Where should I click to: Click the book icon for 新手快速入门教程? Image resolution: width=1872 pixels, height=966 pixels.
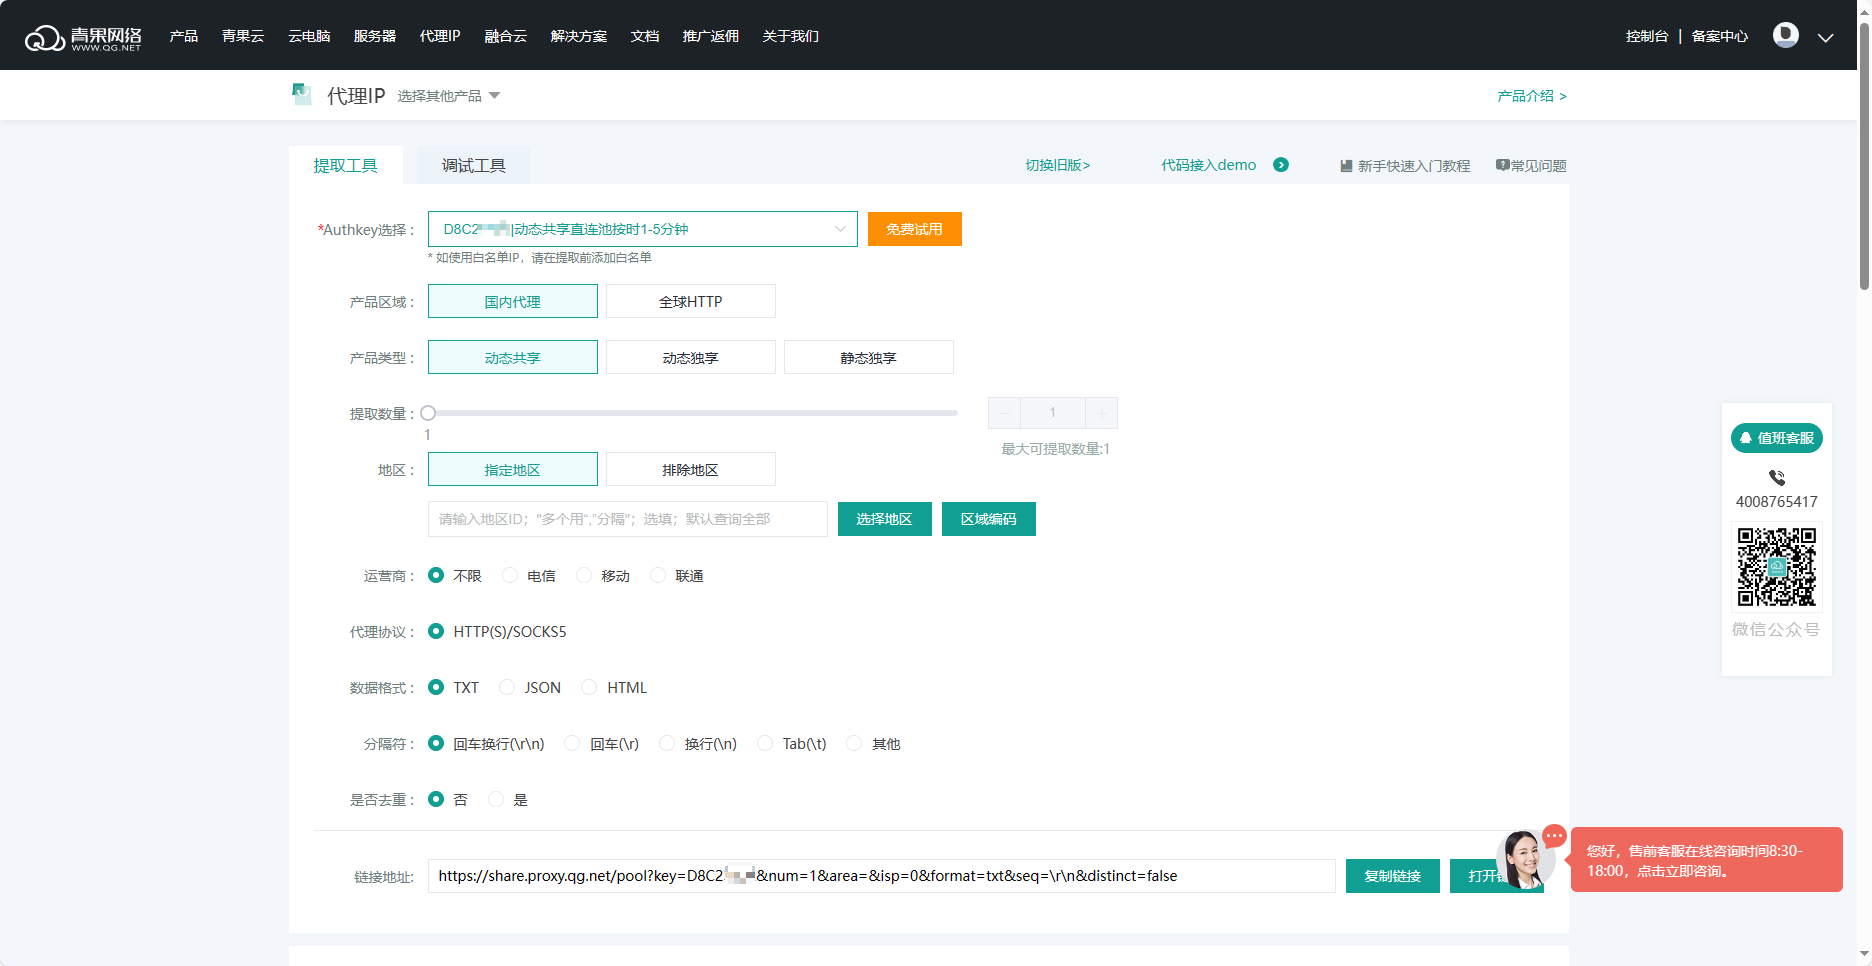pyautogui.click(x=1346, y=166)
